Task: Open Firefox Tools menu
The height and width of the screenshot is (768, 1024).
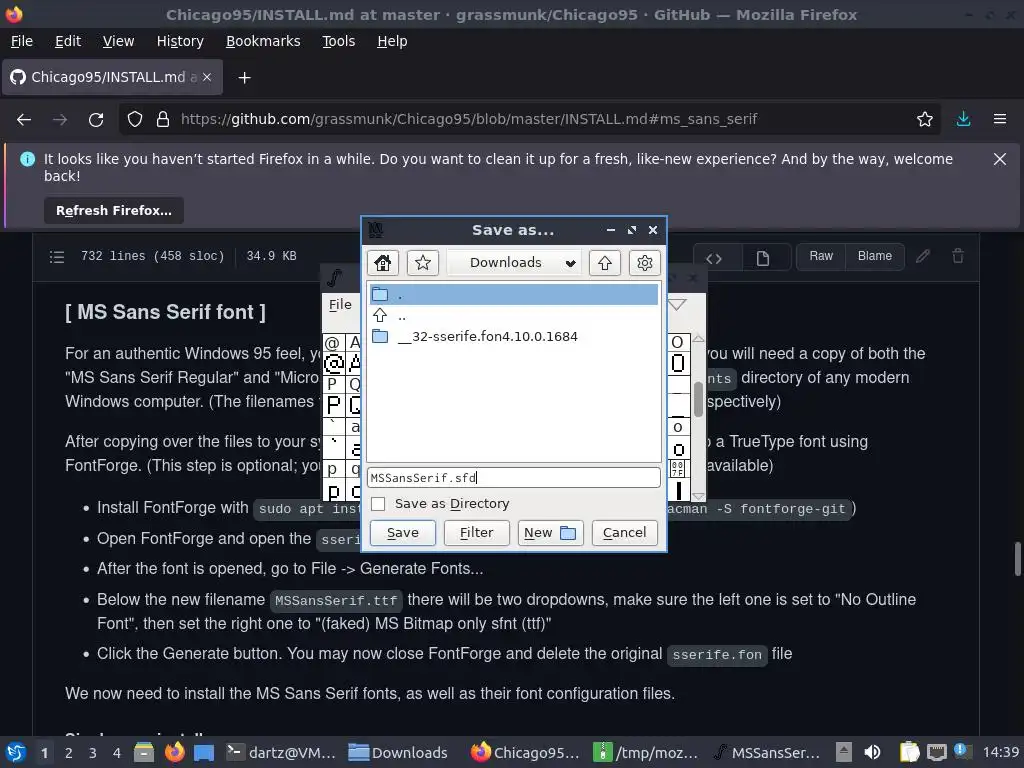Action: [338, 41]
